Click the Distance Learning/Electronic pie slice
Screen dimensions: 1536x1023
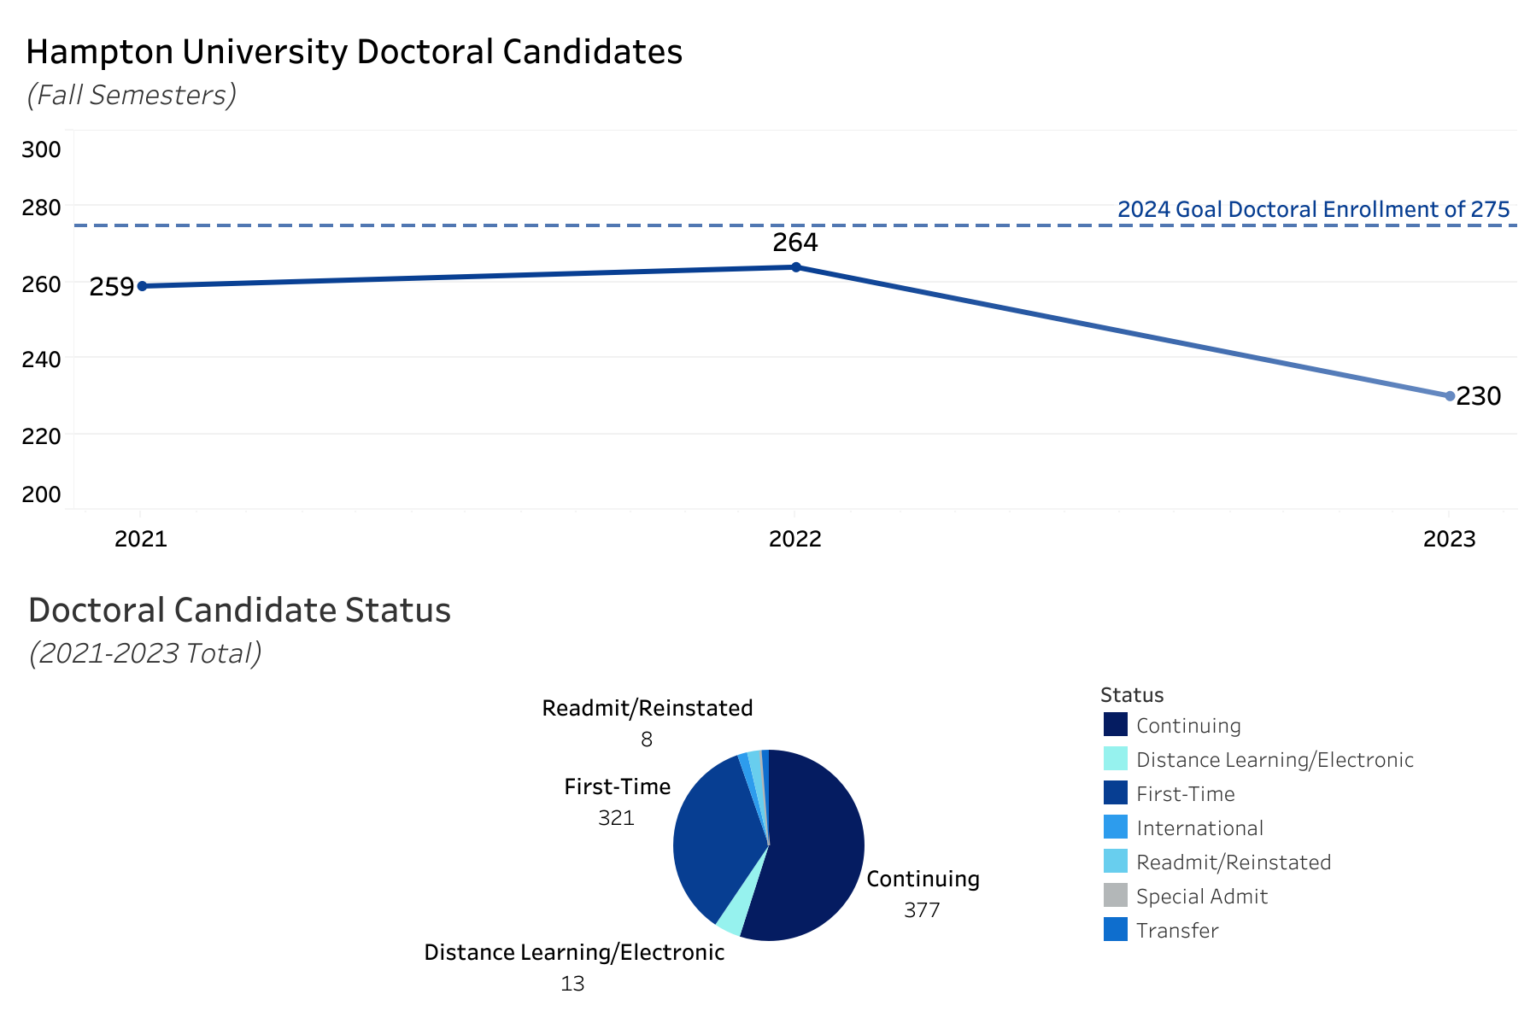731,919
